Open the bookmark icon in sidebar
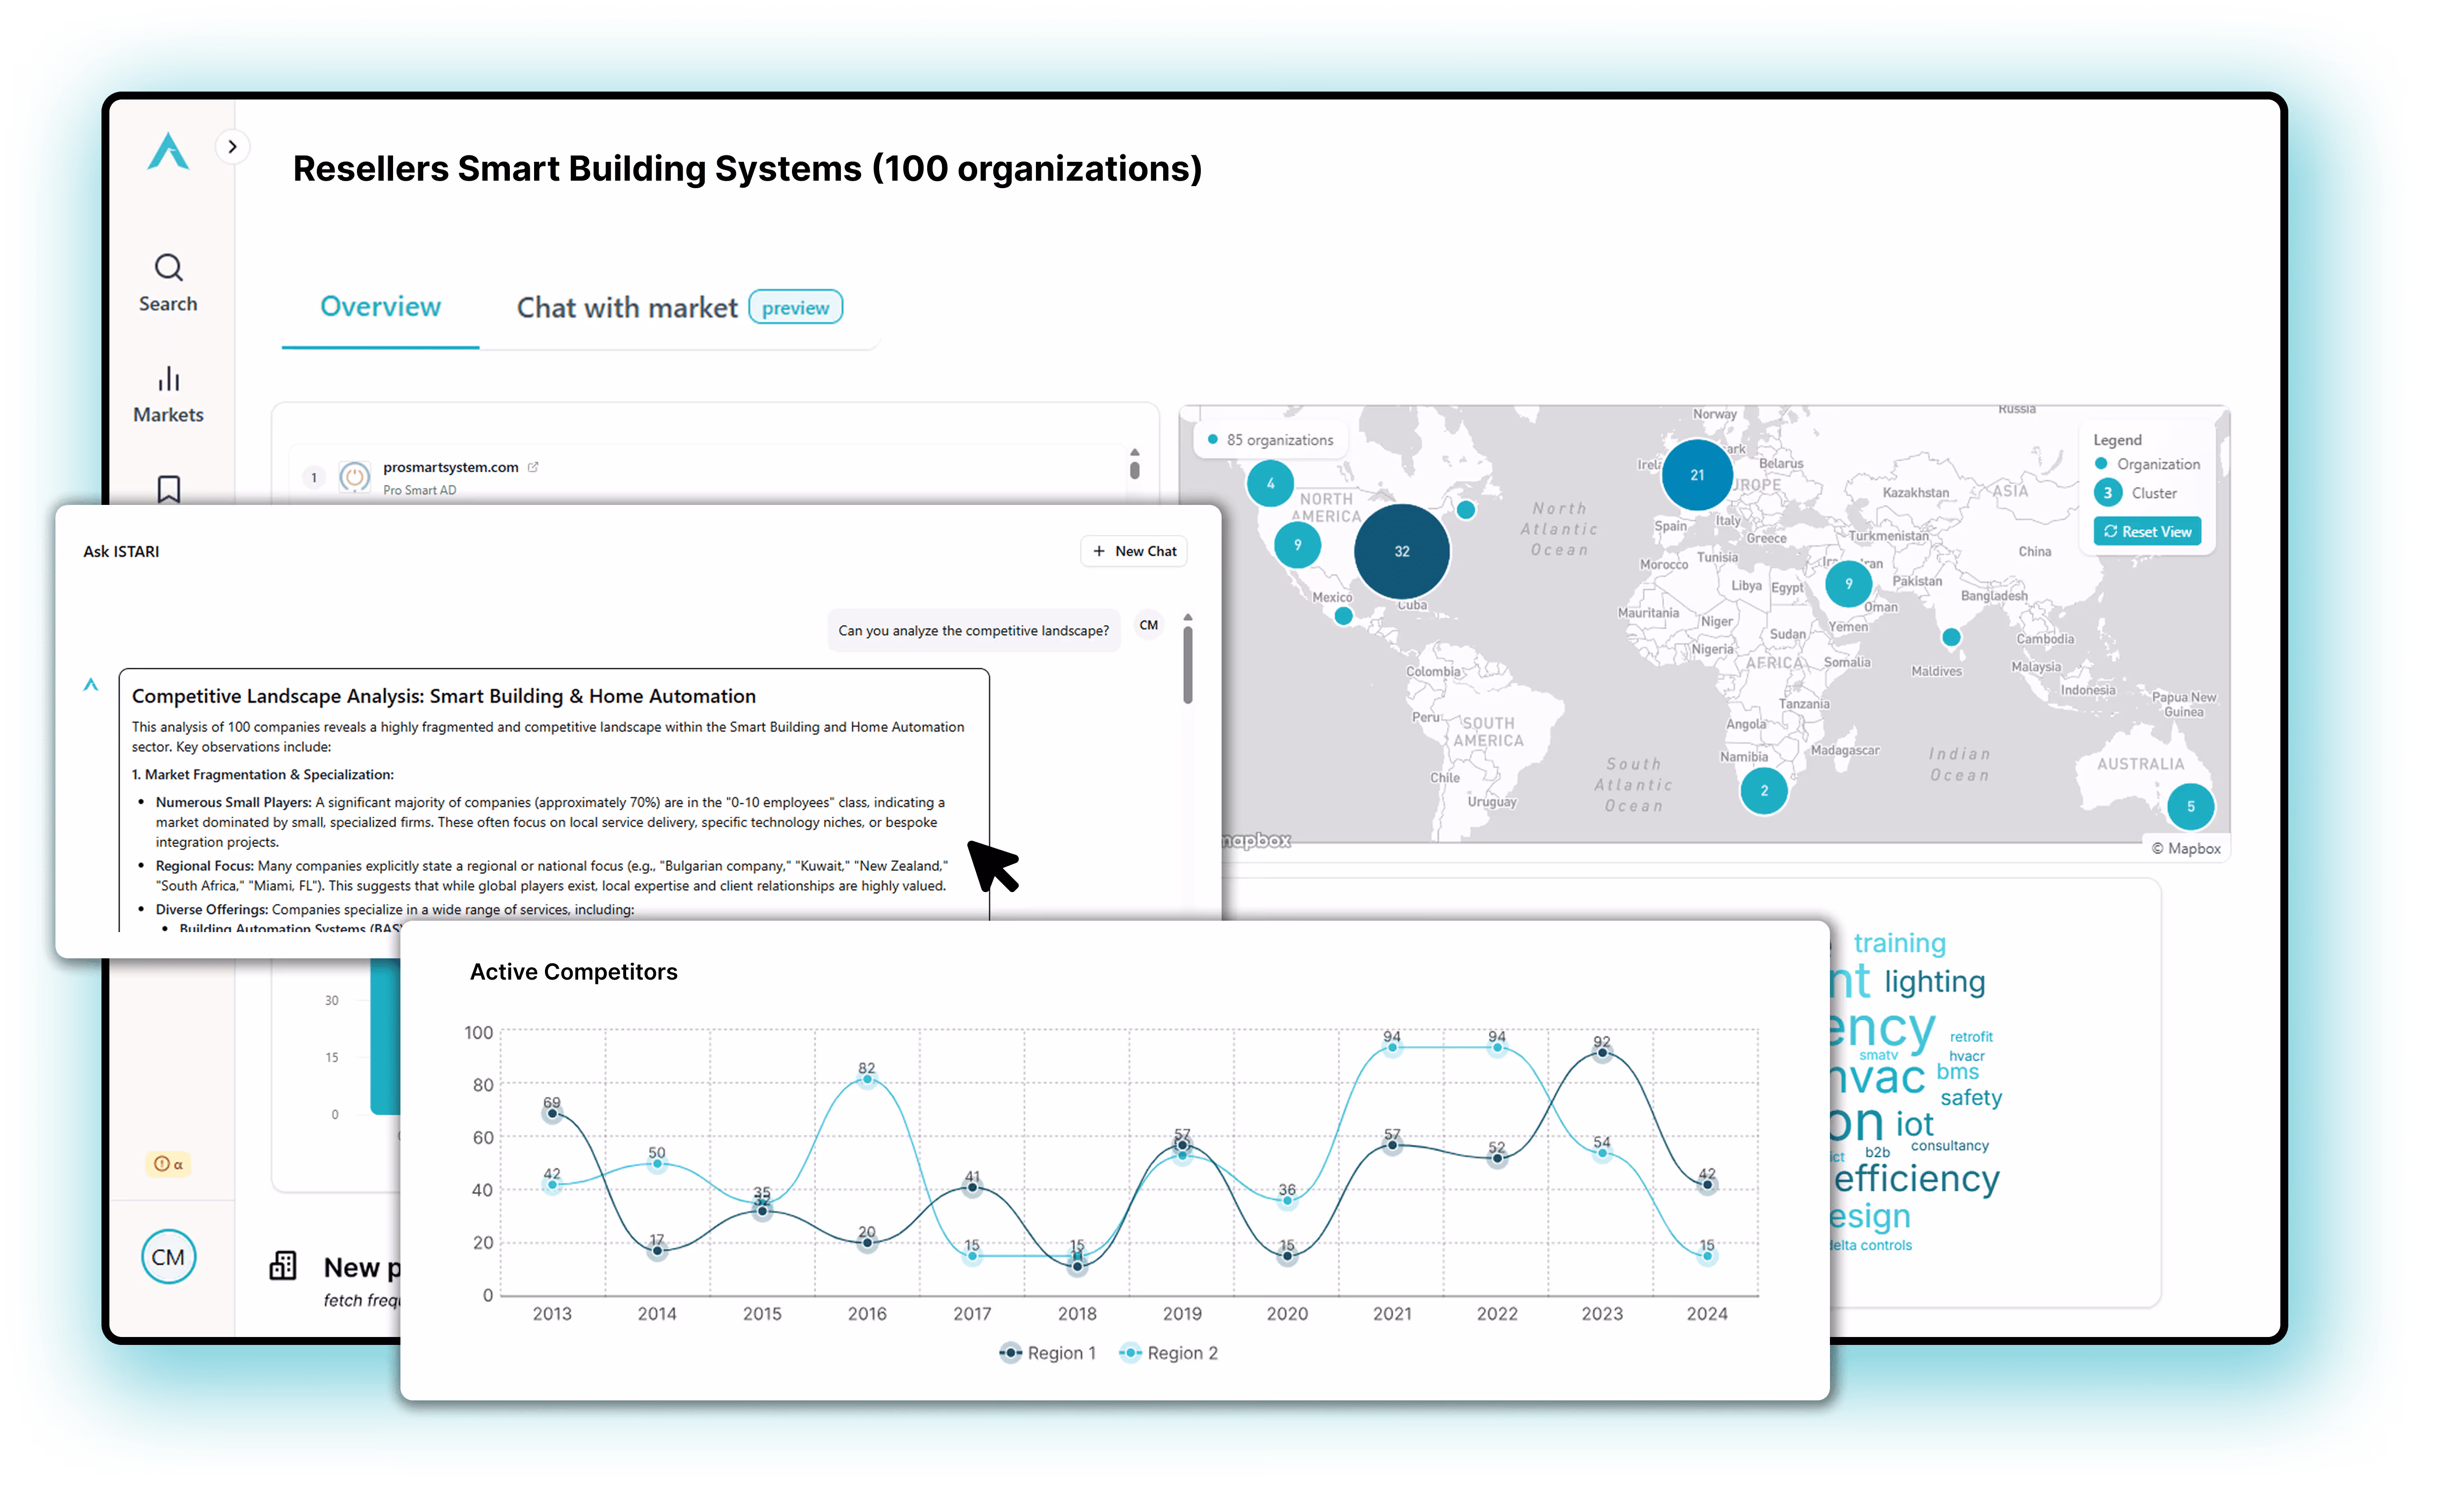Viewport: 2464px width, 1486px height. (x=169, y=489)
